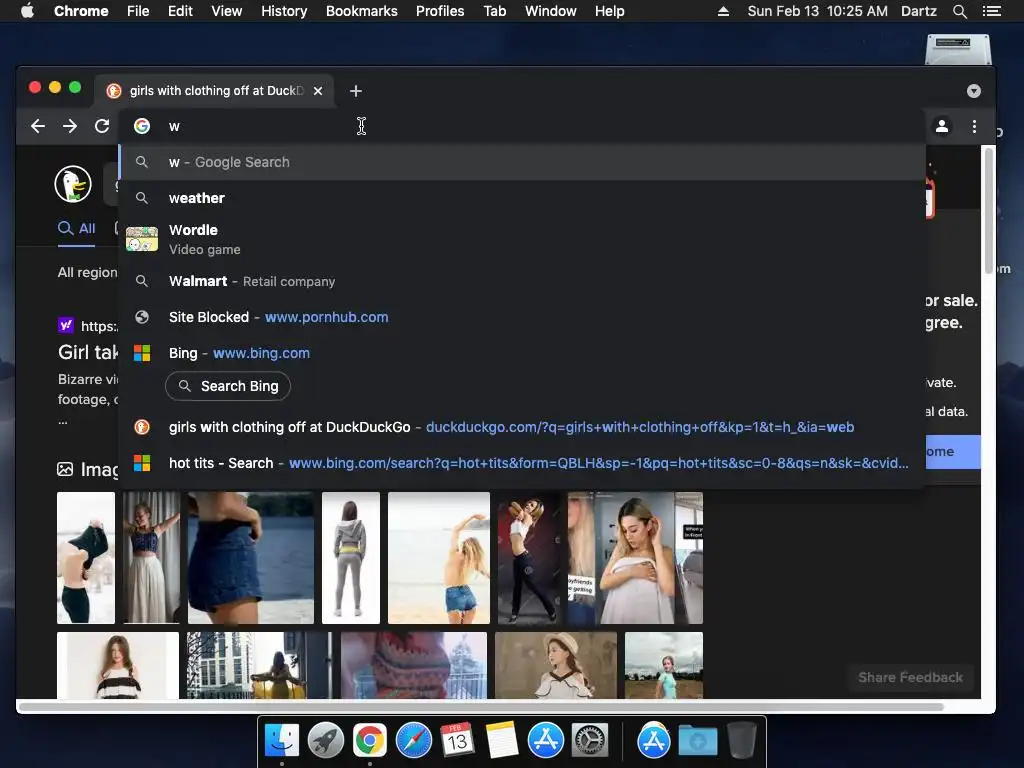The height and width of the screenshot is (768, 1024).
Task: Click the horizontal scrollbar at the window bottom
Action: pos(481,707)
